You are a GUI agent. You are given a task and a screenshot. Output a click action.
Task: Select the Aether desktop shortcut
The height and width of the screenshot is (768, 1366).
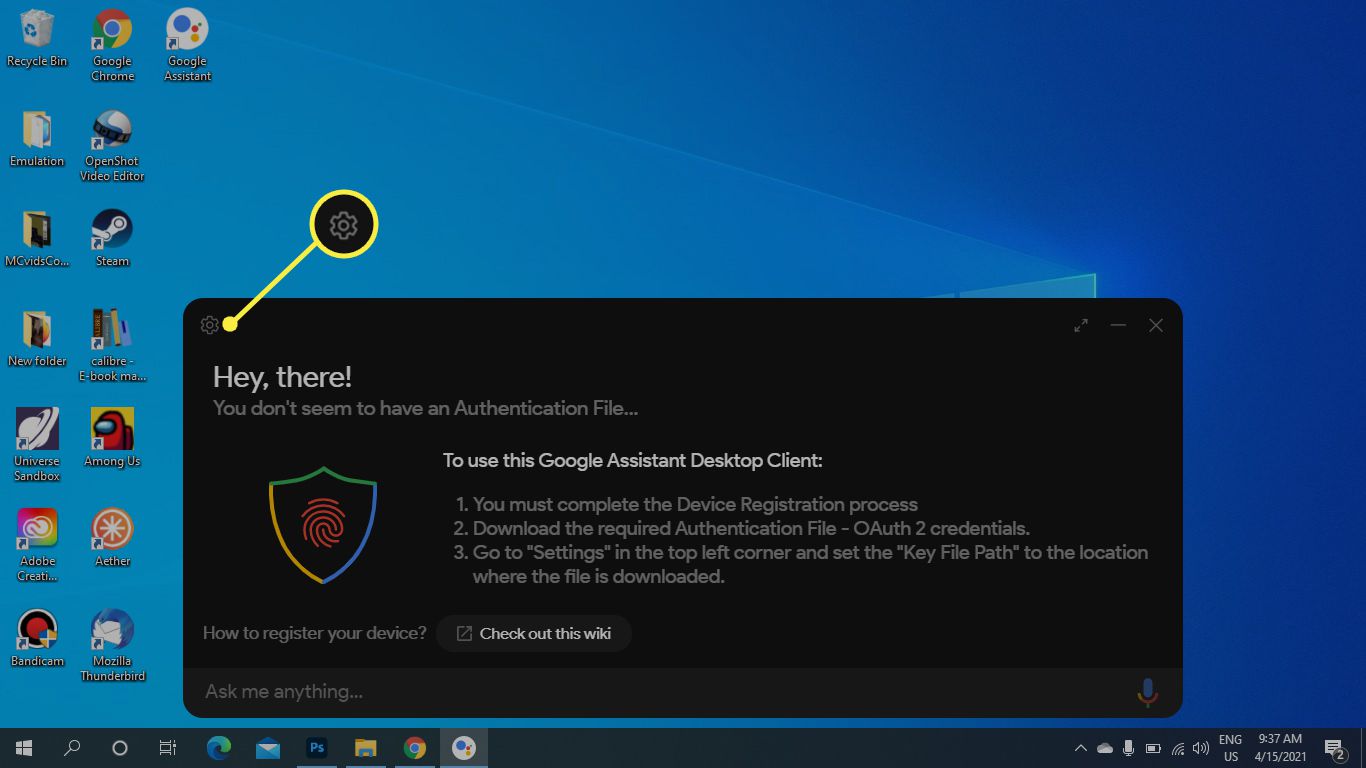112,539
